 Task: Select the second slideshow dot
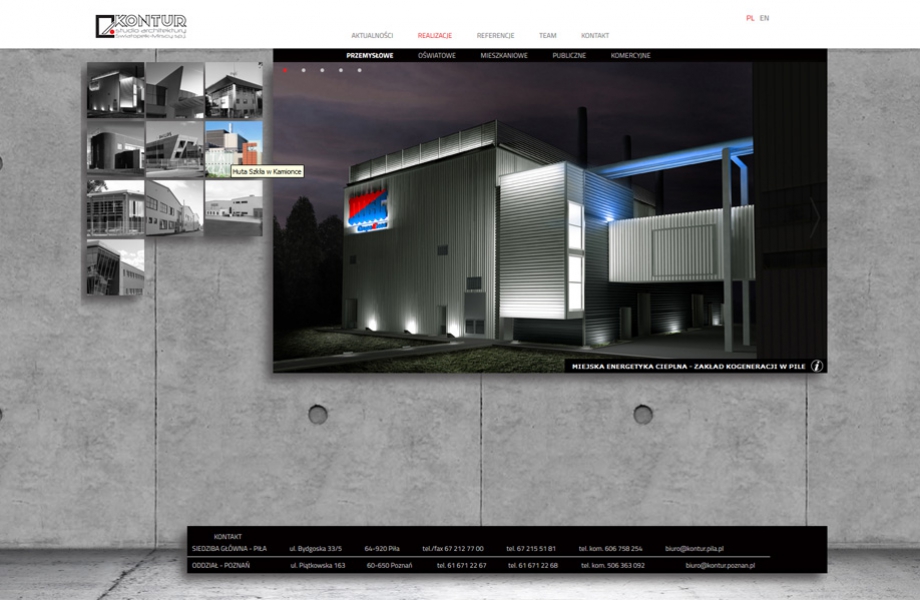[x=303, y=70]
